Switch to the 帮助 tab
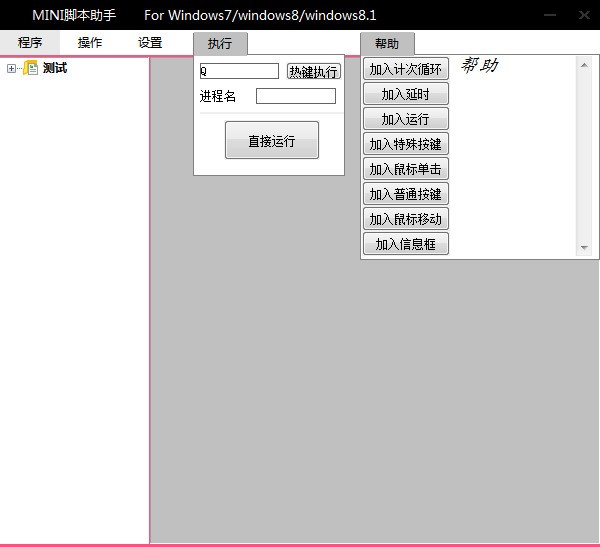 click(387, 44)
